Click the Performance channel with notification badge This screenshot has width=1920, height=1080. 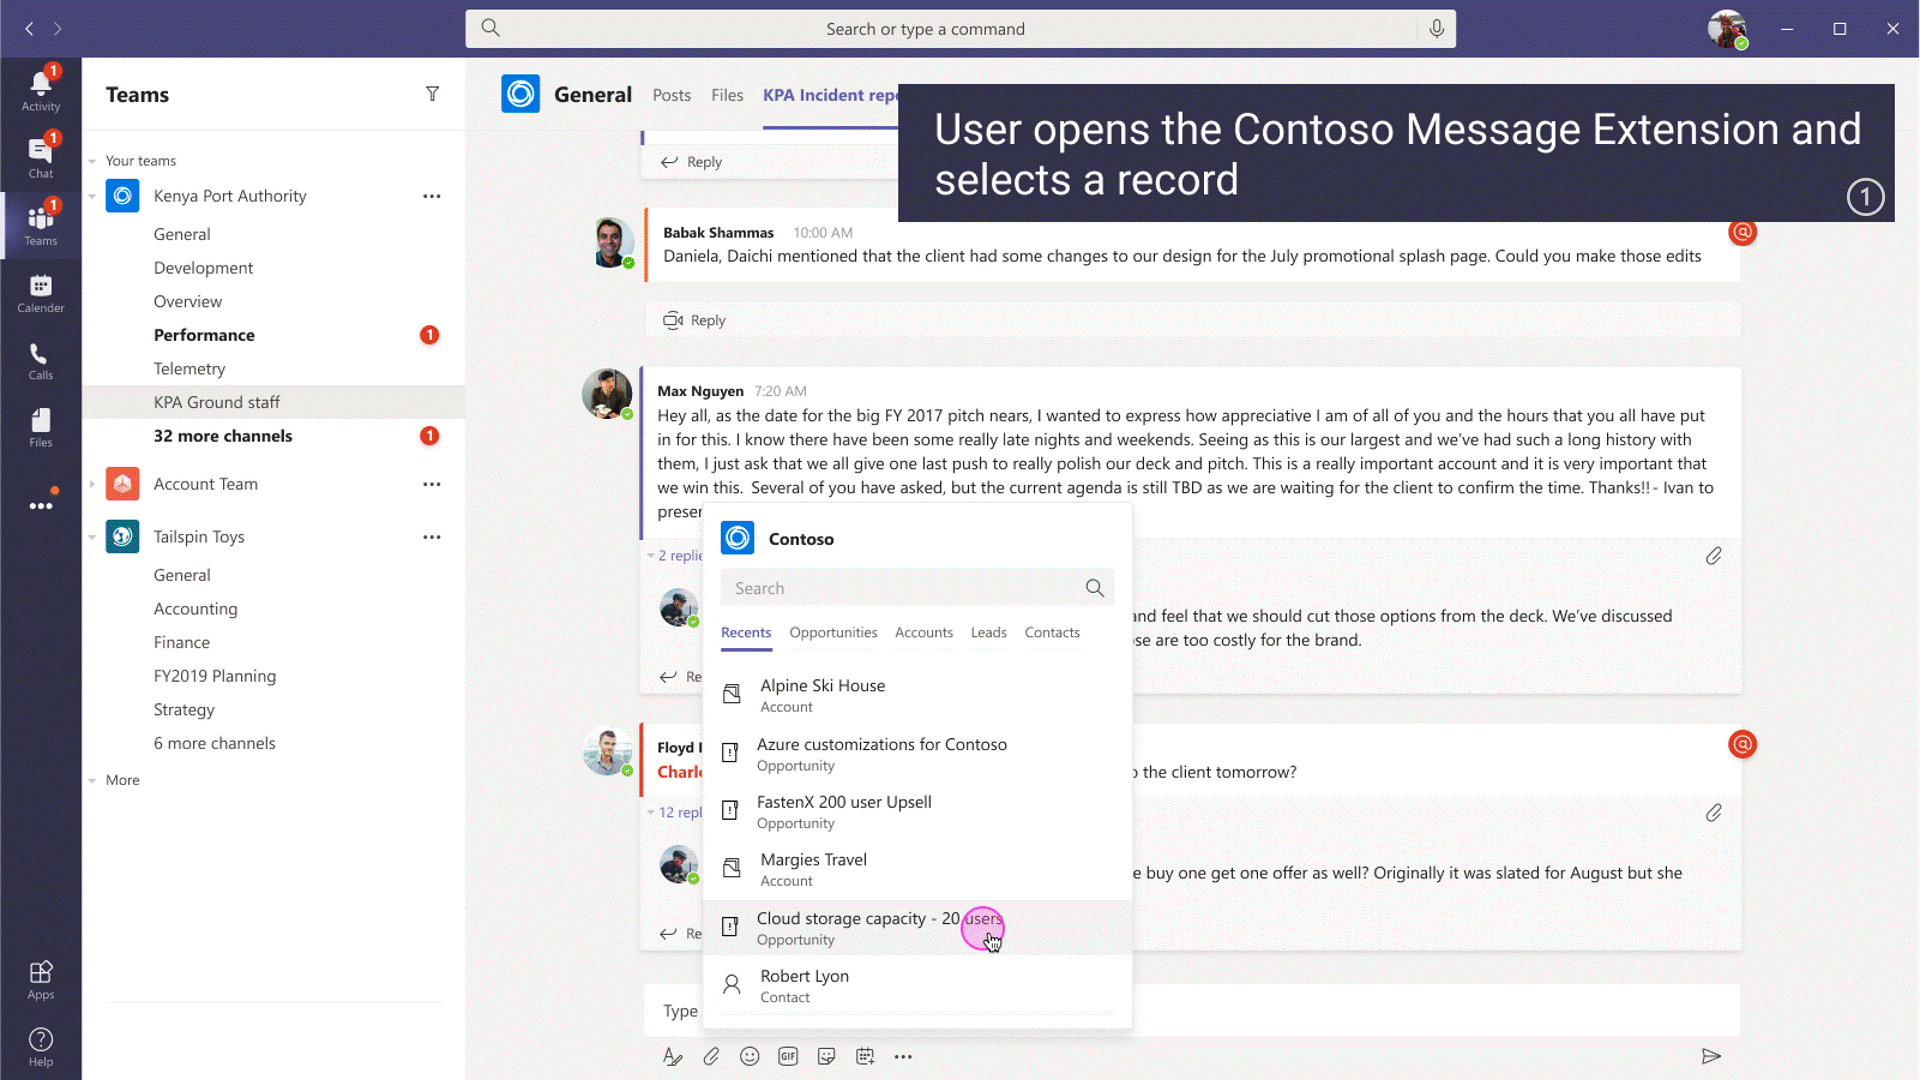coord(203,334)
